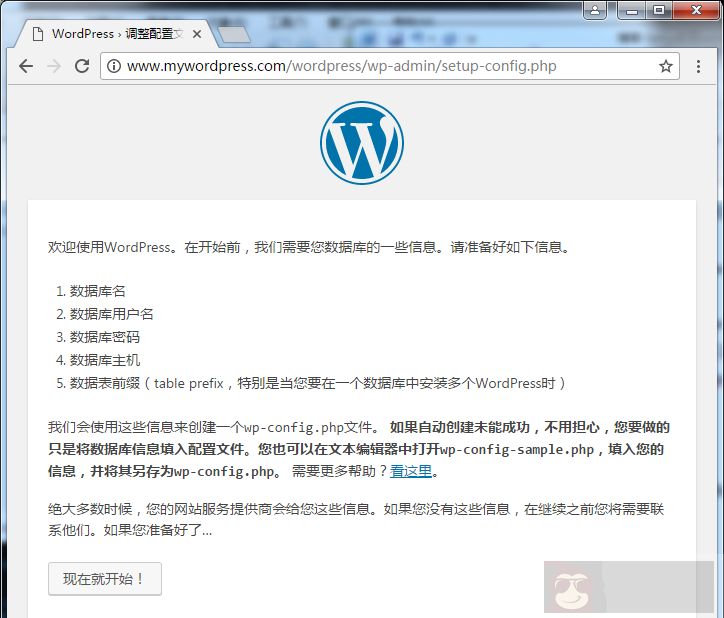724x618 pixels.
Task: Click the browser forward arrow
Action: [54, 67]
